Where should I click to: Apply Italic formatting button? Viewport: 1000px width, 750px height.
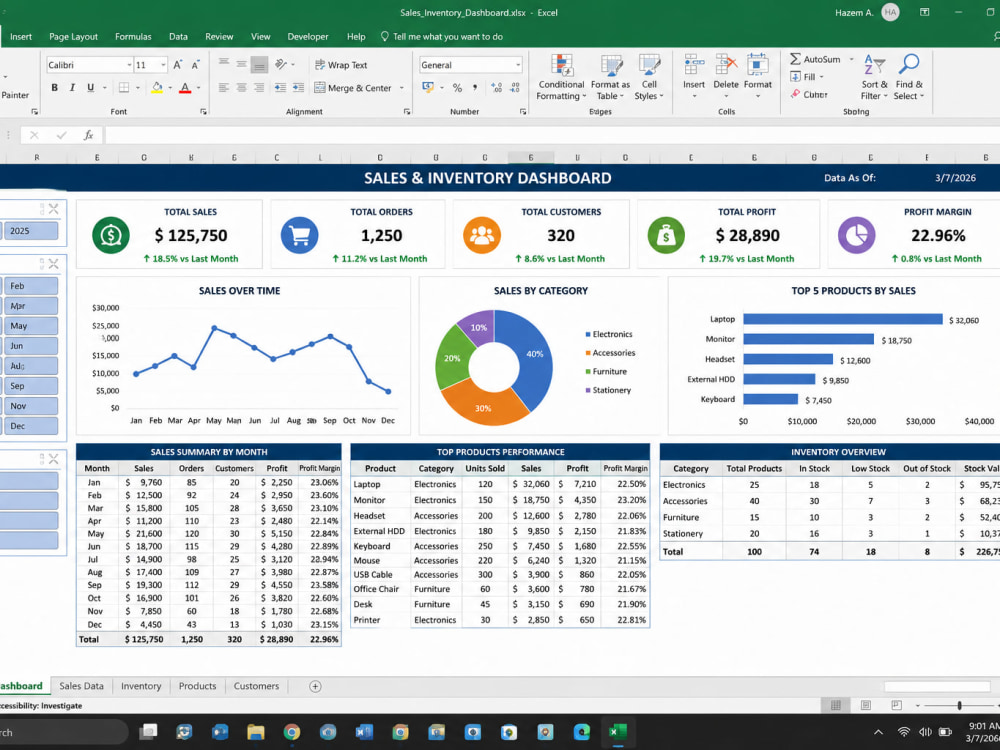pyautogui.click(x=72, y=88)
